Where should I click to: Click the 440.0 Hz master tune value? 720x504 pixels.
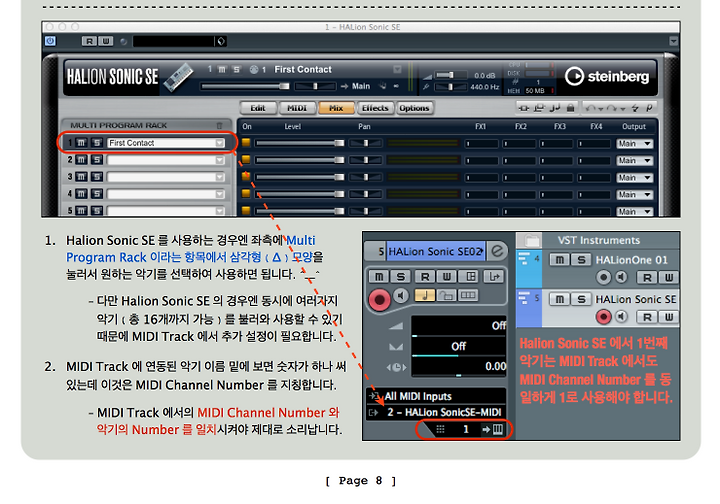click(x=484, y=87)
